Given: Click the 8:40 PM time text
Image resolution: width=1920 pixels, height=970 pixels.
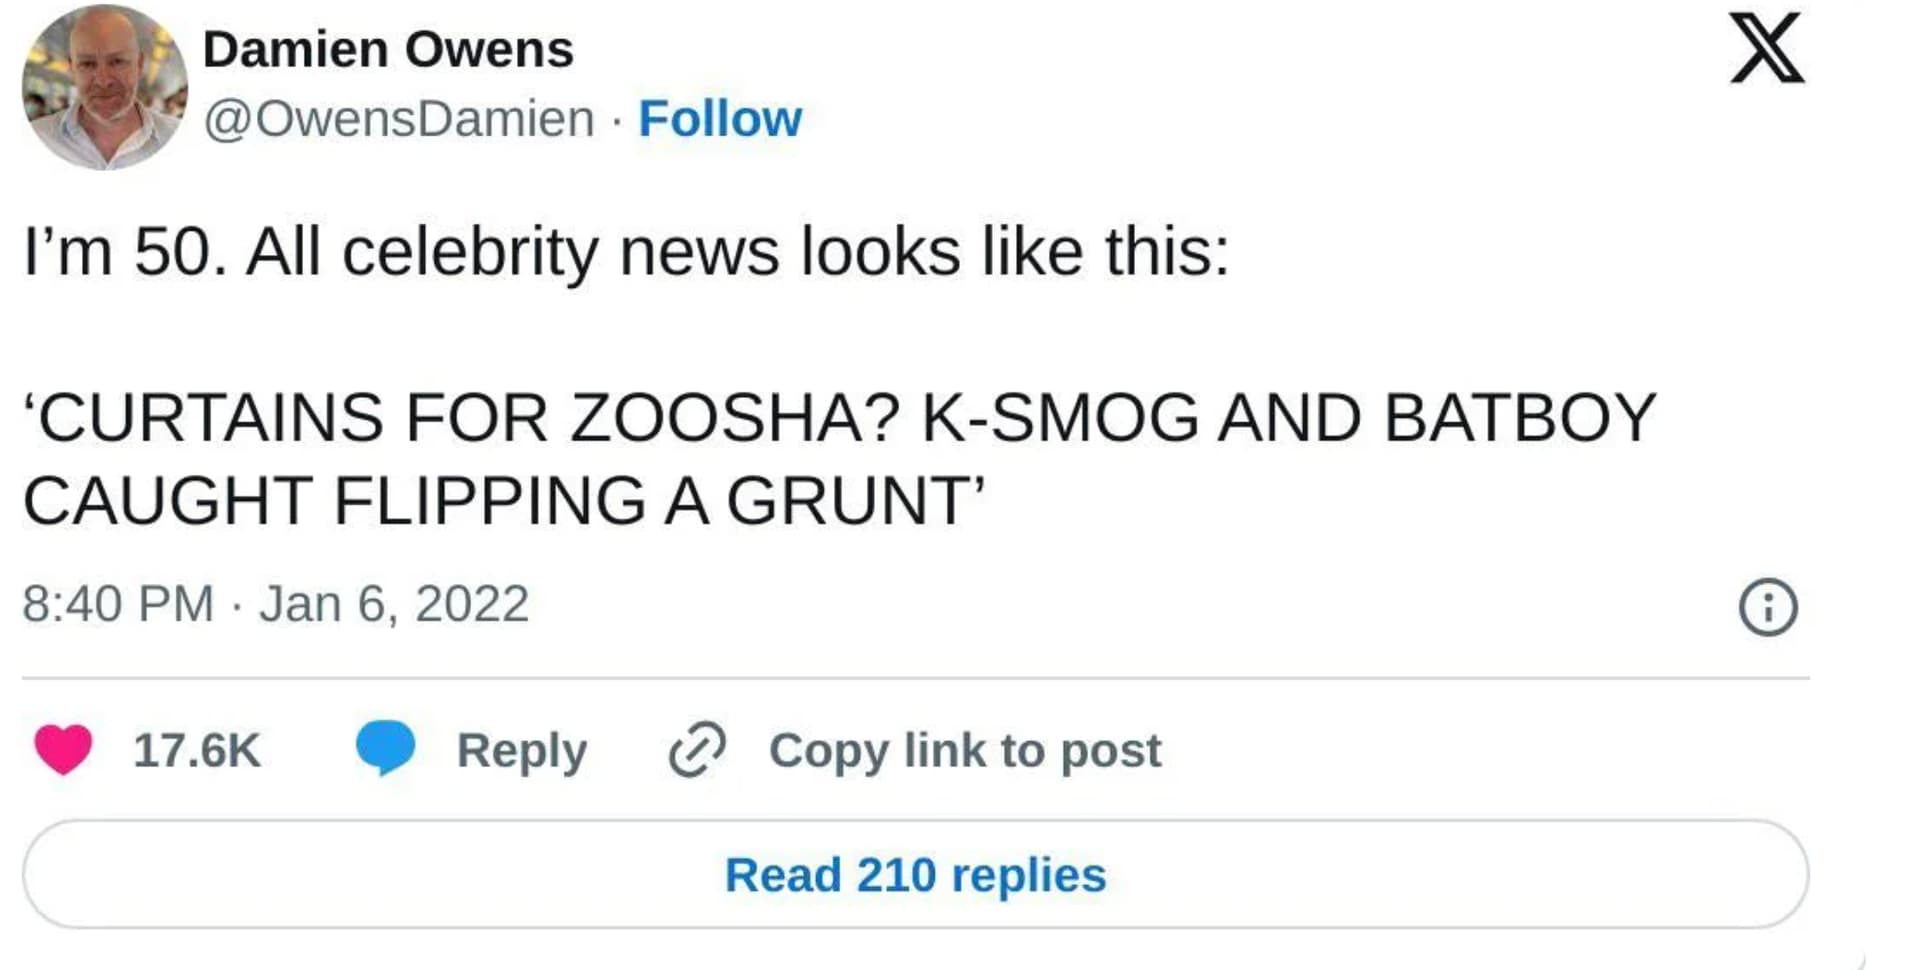Looking at the screenshot, I should click(x=118, y=604).
